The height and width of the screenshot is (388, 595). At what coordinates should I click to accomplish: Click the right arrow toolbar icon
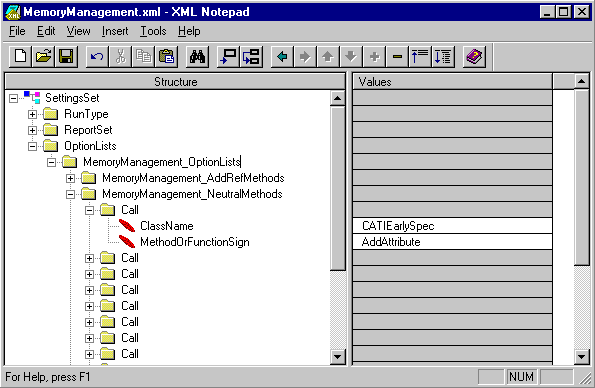(x=305, y=57)
